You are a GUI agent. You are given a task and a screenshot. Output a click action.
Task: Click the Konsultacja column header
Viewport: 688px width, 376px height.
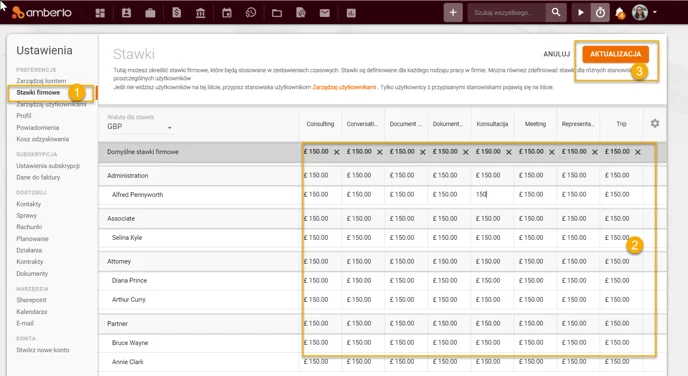[x=492, y=124]
